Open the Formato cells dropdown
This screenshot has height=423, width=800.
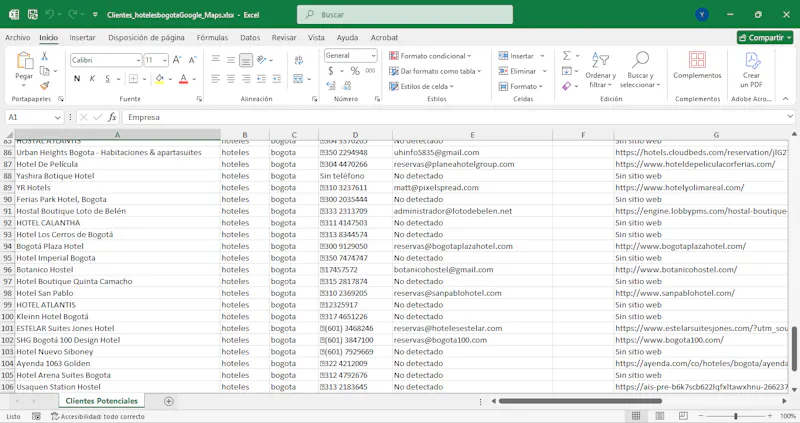[x=520, y=86]
